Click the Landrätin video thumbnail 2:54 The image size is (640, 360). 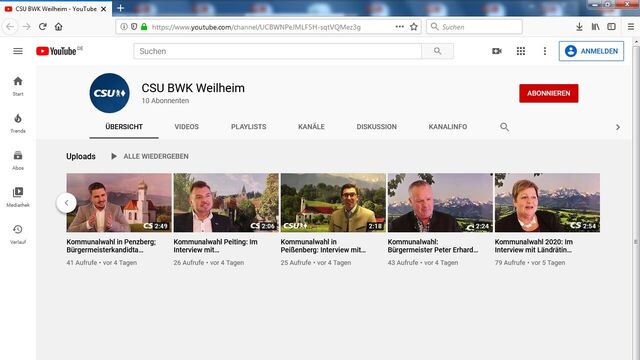tap(547, 202)
